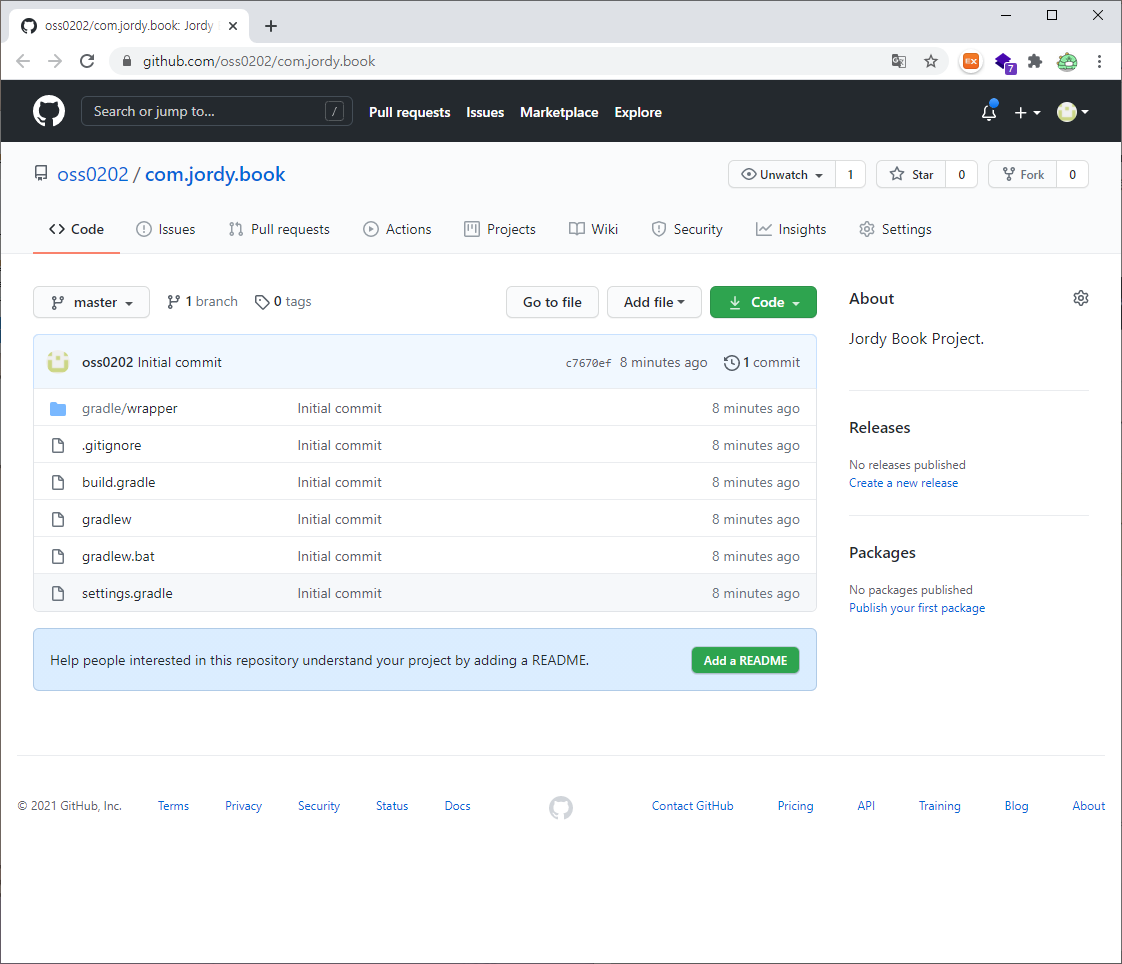Click the site lock icon in address bar

pyautogui.click(x=127, y=62)
